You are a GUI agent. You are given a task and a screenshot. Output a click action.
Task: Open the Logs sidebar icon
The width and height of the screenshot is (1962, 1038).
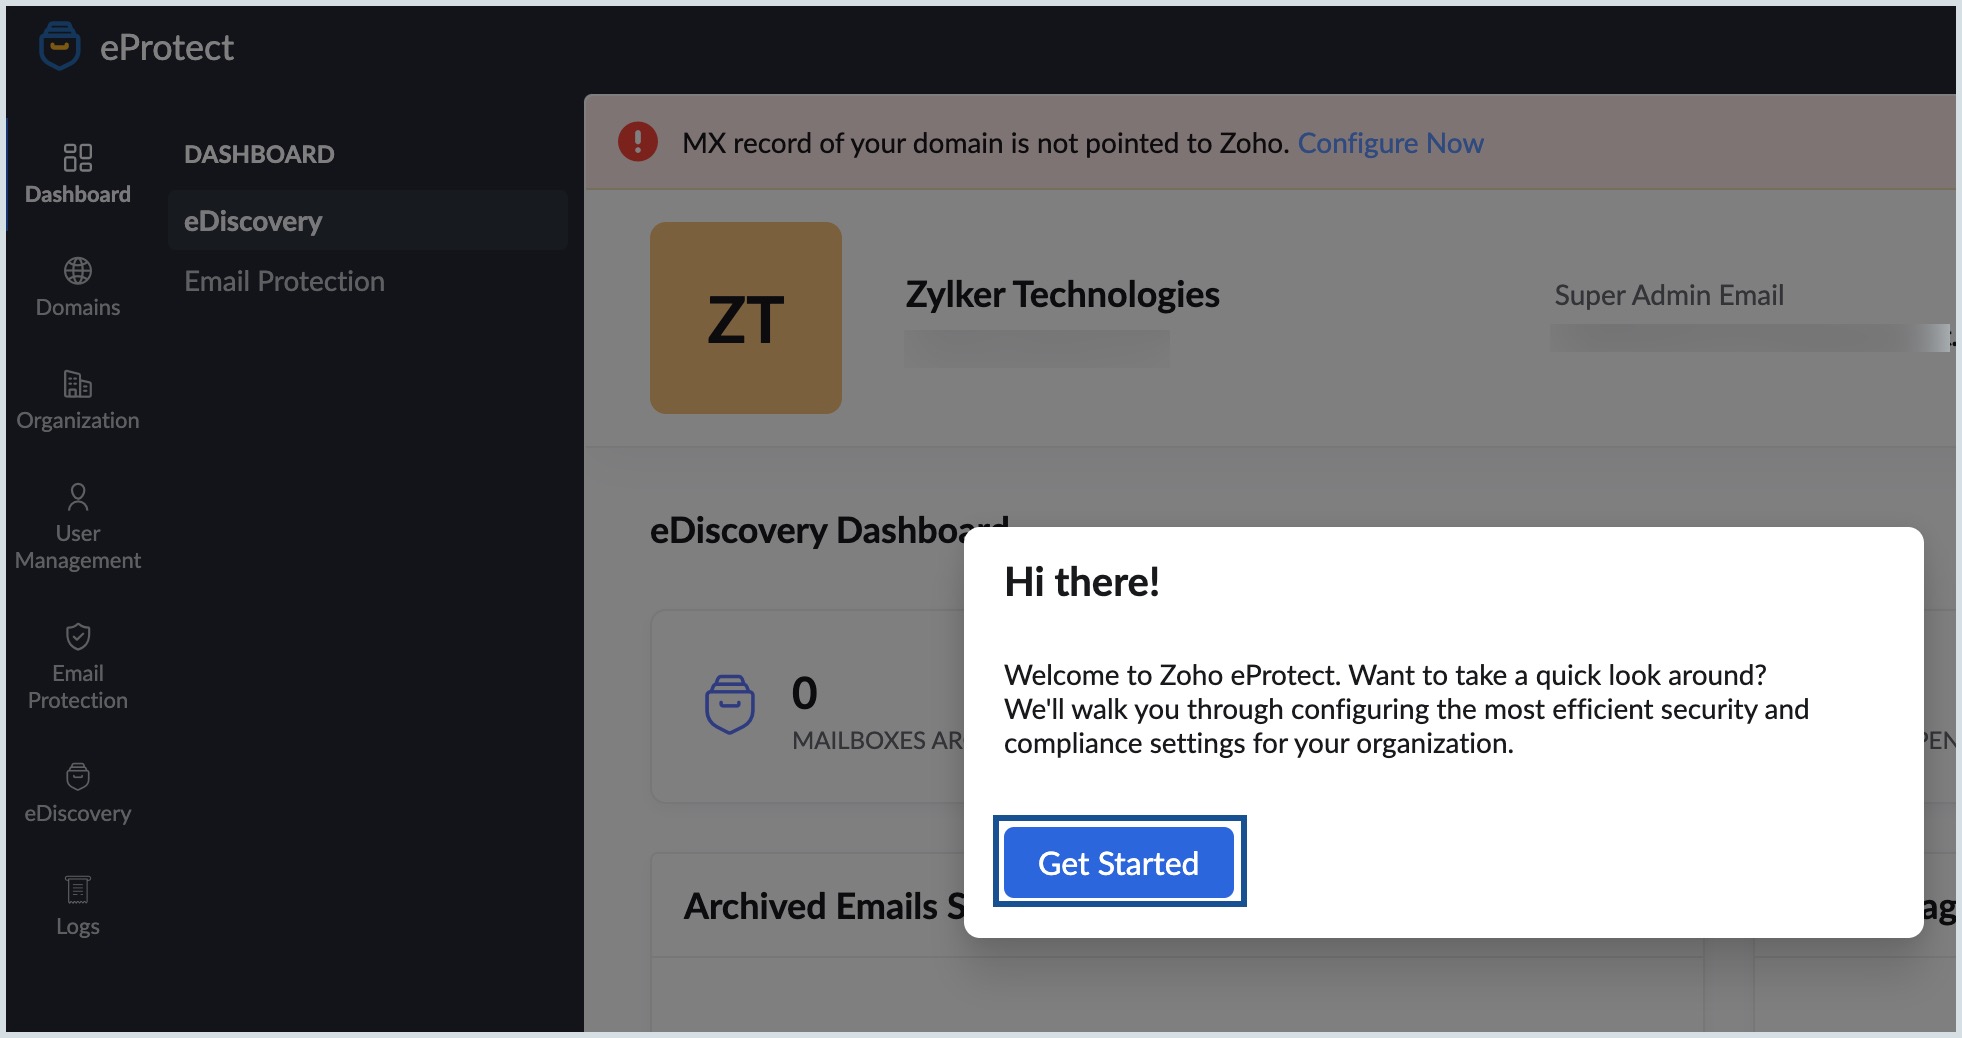[x=78, y=890]
